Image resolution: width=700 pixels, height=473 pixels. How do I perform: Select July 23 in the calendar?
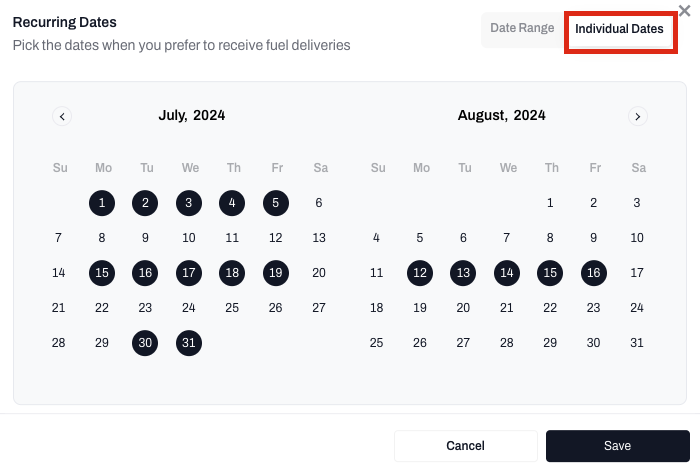coord(145,308)
